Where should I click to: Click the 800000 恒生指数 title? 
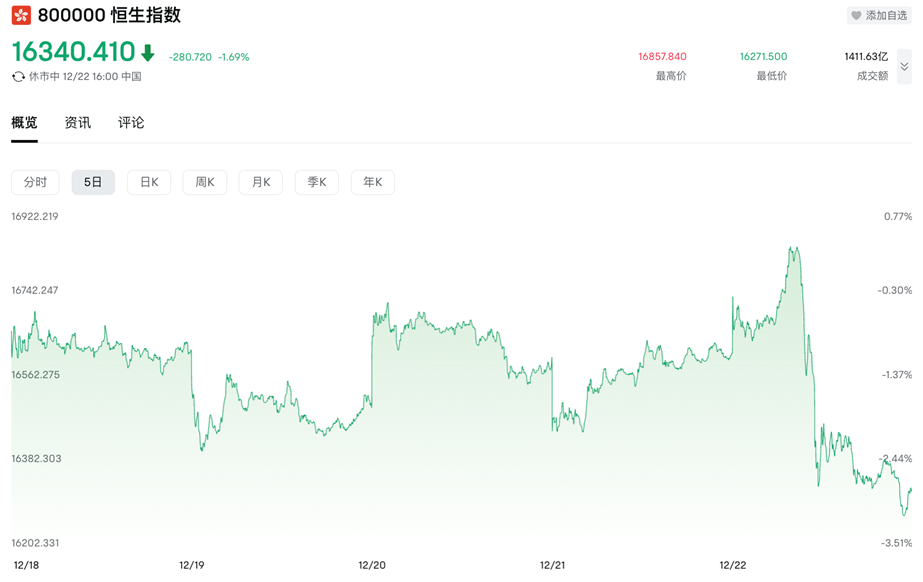109,15
